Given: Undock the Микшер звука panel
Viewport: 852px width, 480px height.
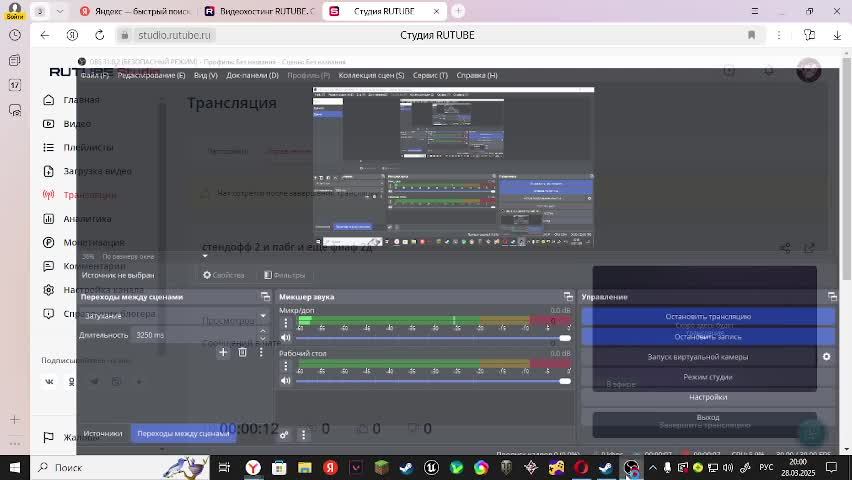Looking at the screenshot, I should 568,296.
